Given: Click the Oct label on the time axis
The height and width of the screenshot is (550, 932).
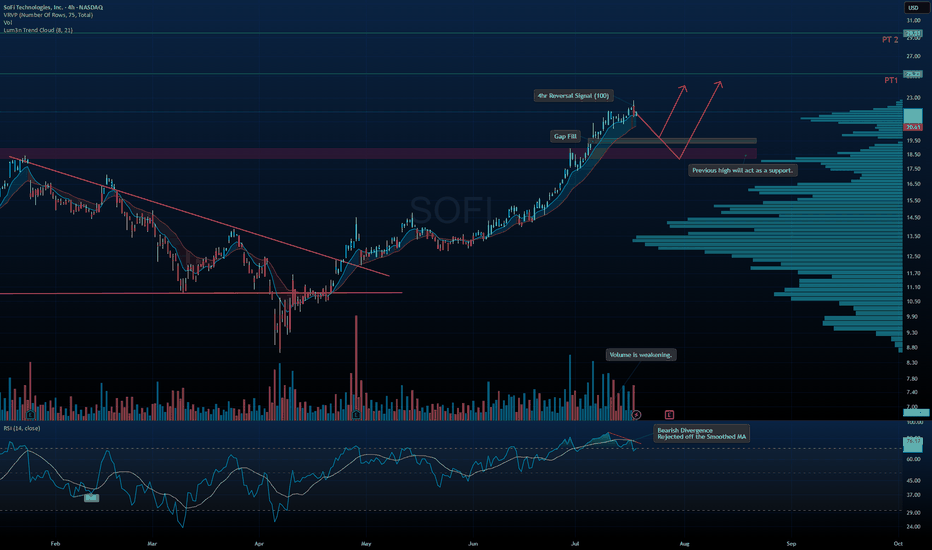Looking at the screenshot, I should [898, 543].
